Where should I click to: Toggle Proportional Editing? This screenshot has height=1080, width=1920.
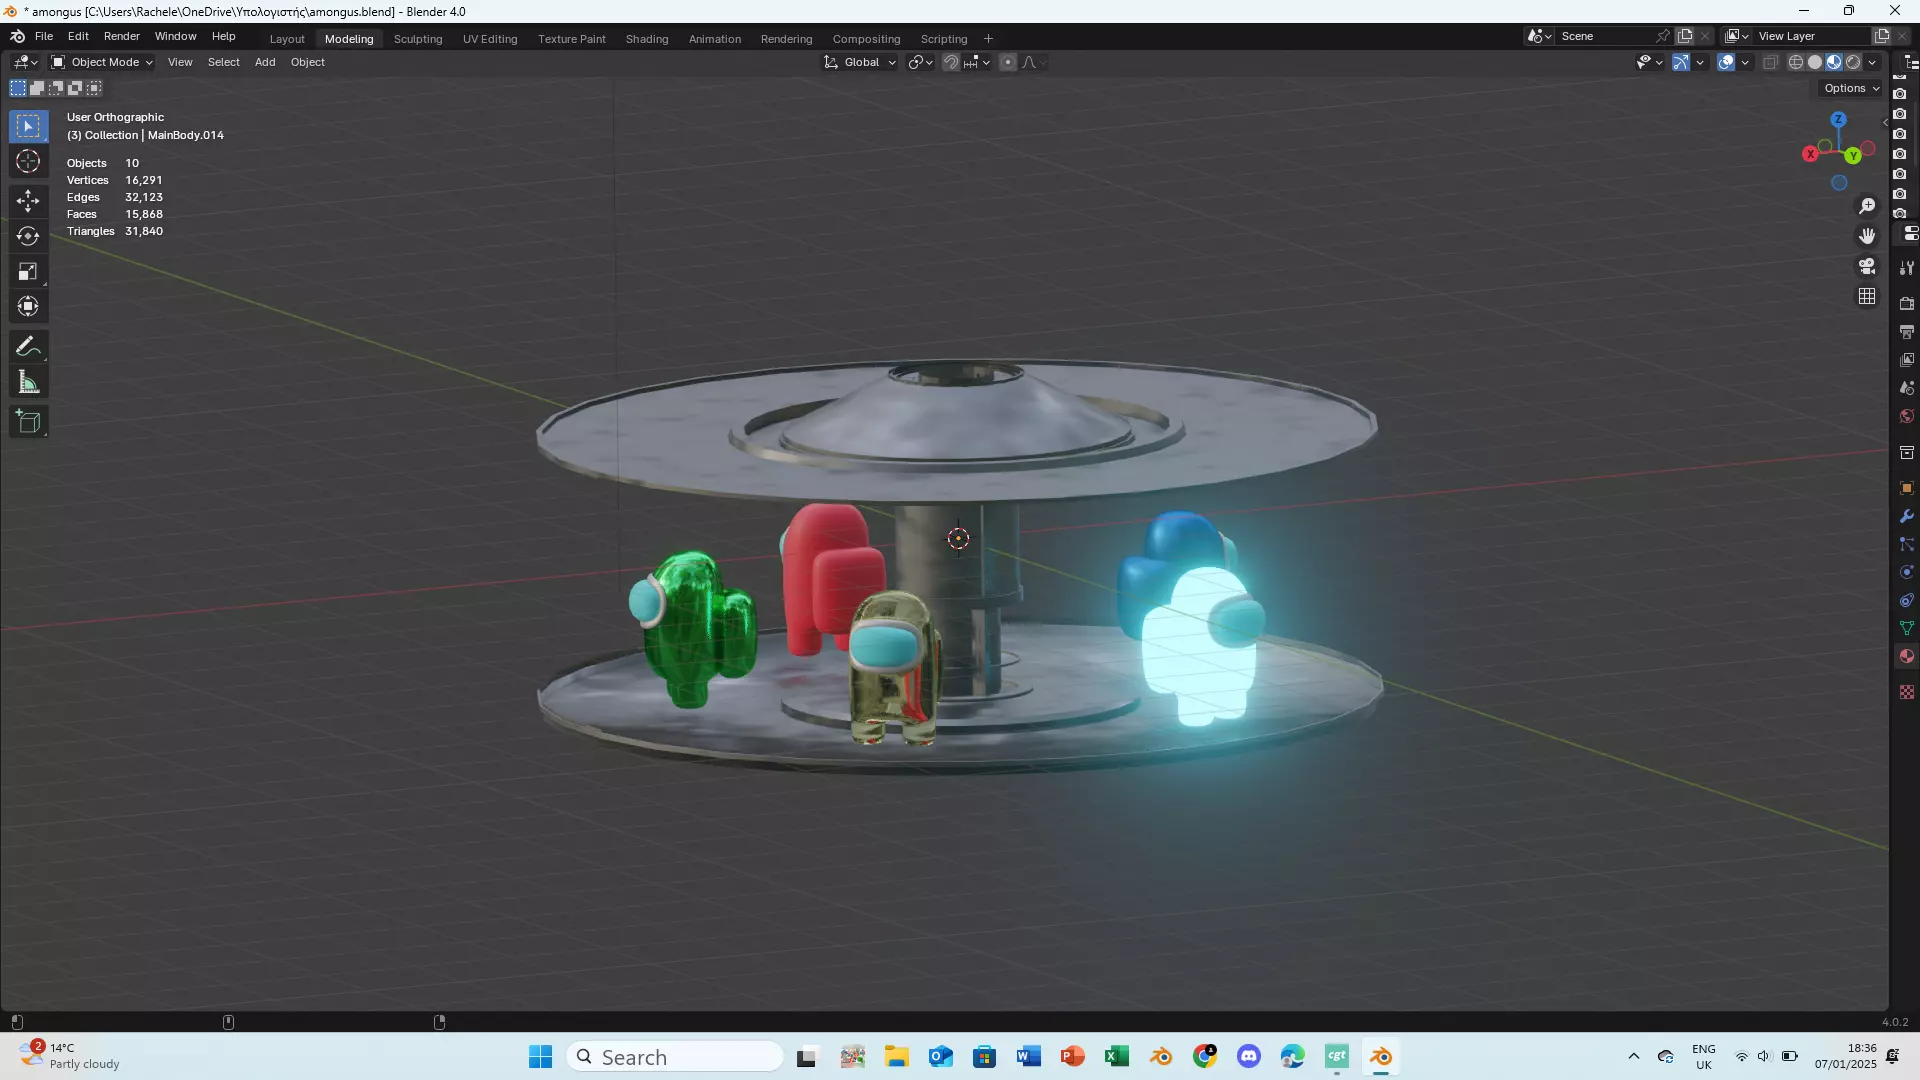1008,62
